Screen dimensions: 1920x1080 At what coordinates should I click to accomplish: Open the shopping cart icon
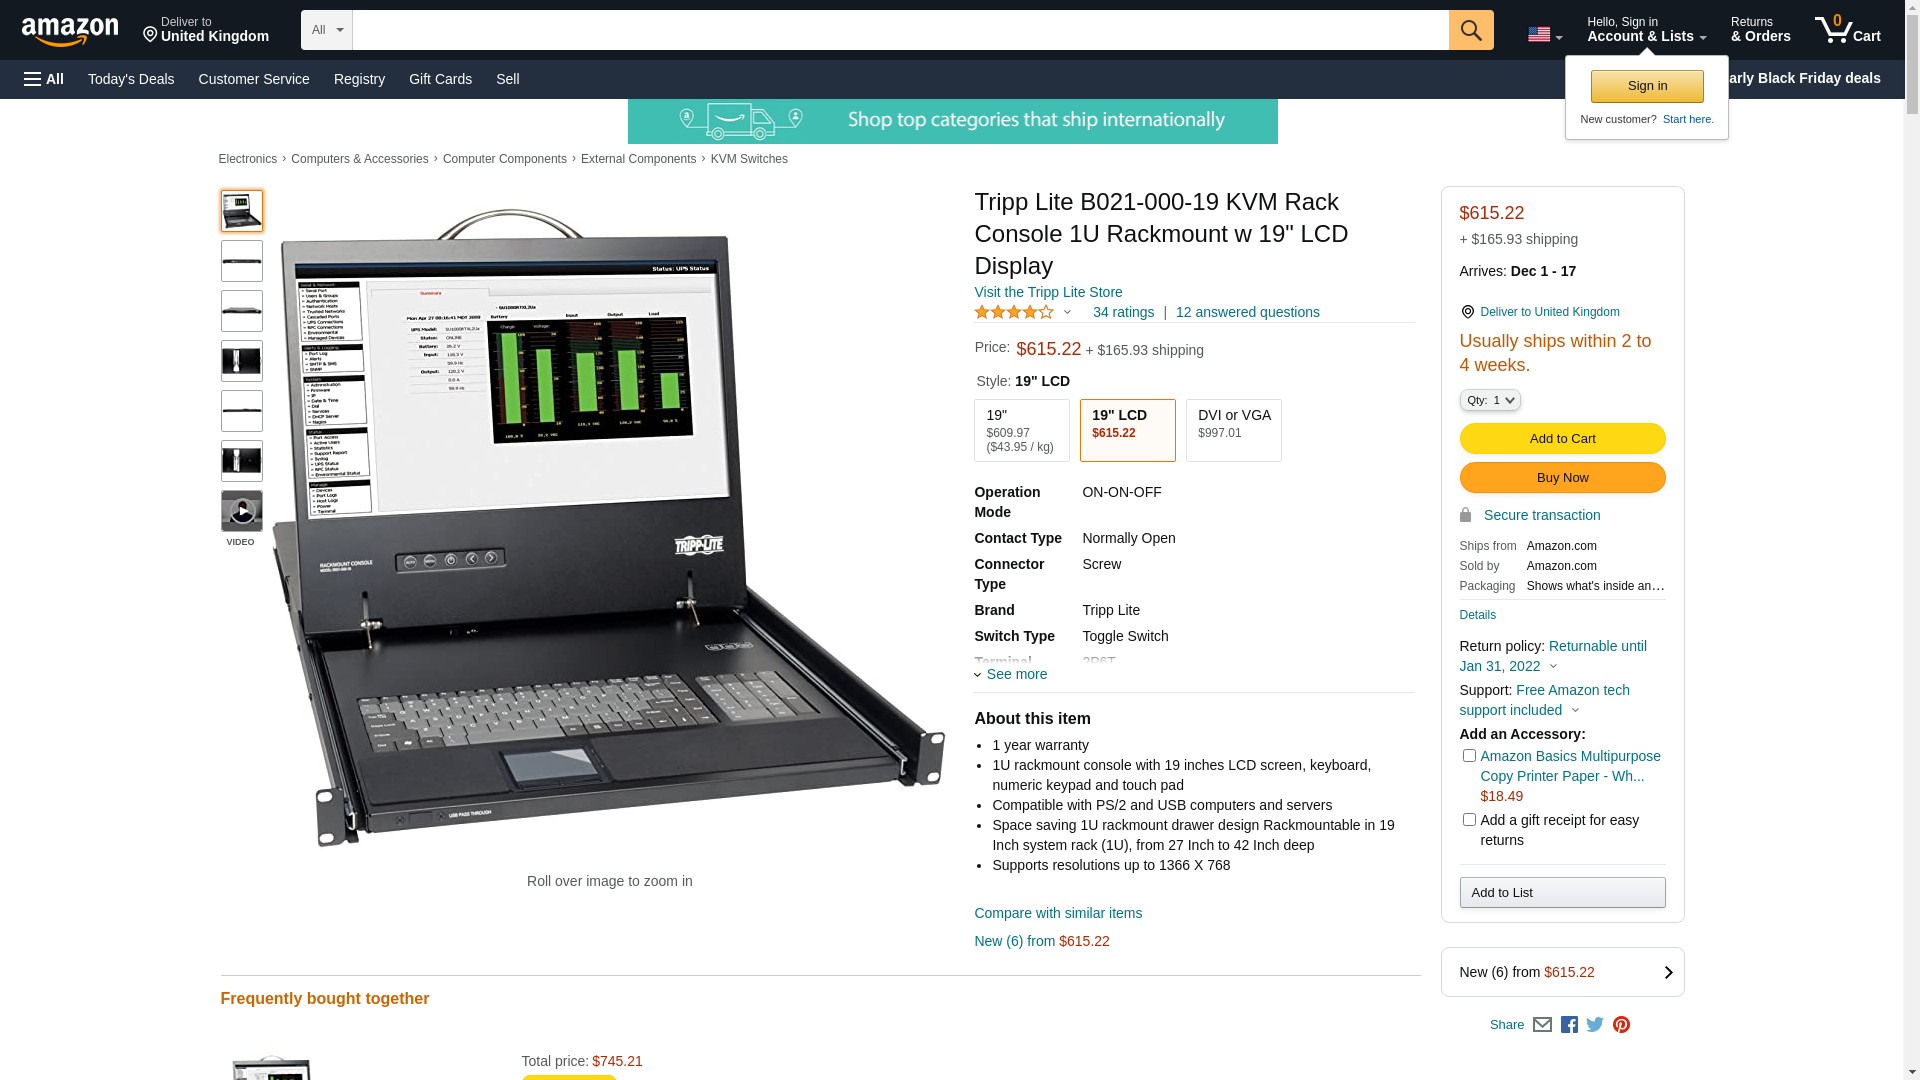click(1847, 30)
